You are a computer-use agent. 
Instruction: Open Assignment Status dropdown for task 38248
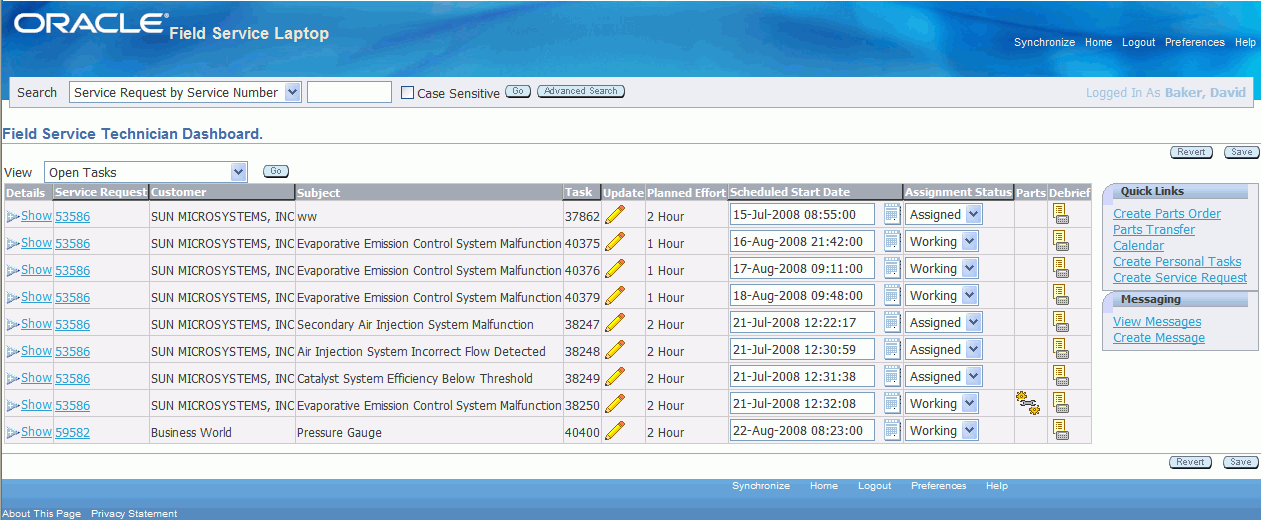(x=943, y=349)
